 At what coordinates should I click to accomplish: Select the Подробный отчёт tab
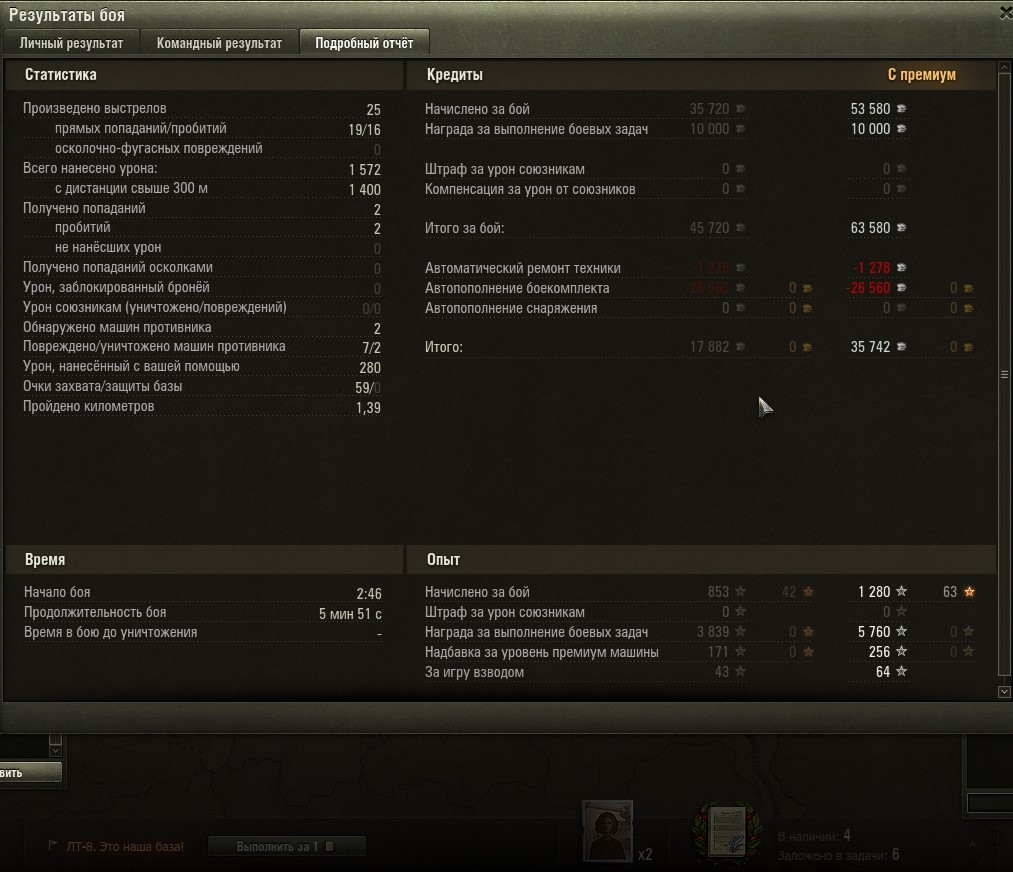[364, 43]
